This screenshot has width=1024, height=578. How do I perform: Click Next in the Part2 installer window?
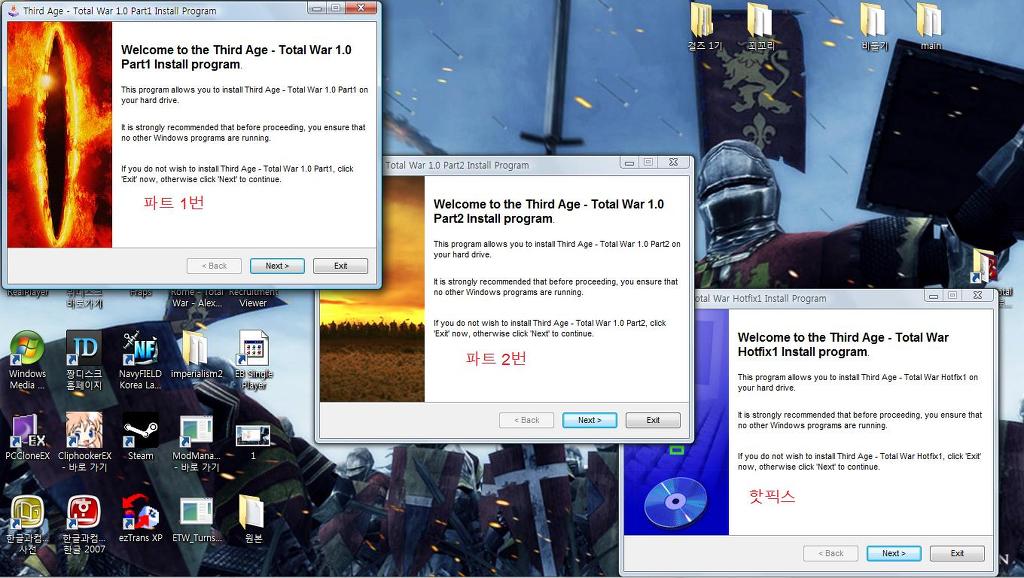[589, 420]
